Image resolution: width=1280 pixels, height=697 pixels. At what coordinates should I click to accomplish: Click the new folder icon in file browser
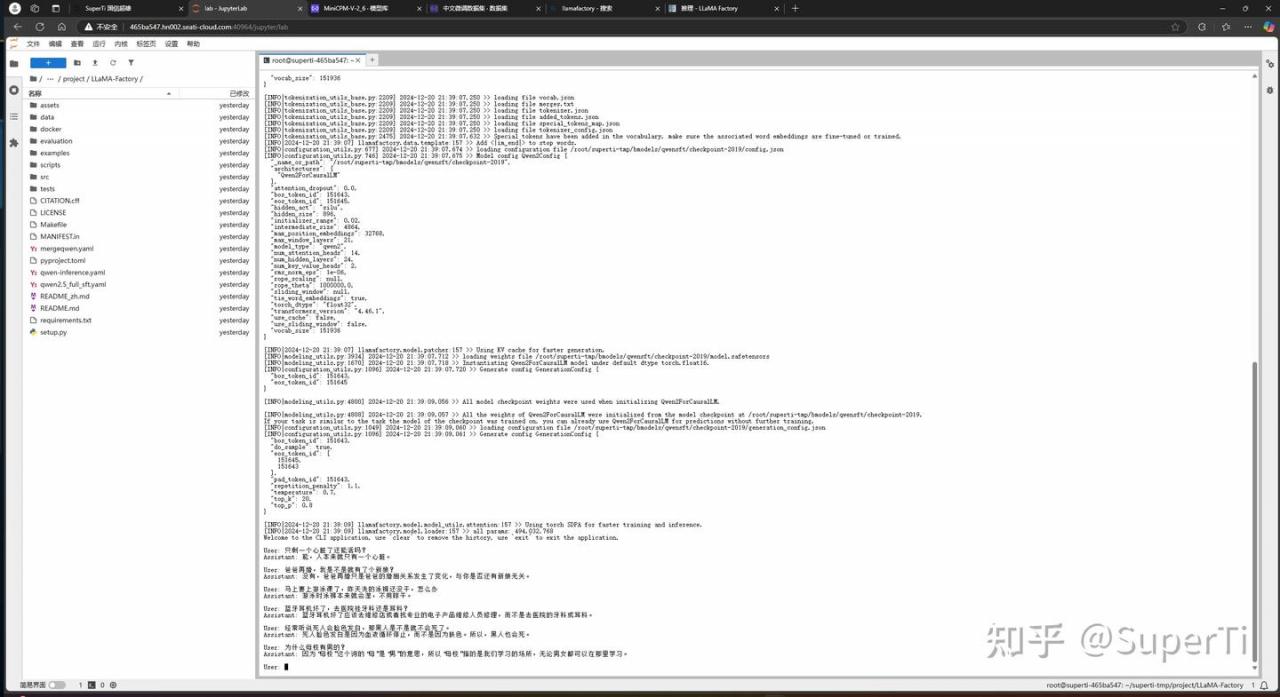pyautogui.click(x=77, y=62)
